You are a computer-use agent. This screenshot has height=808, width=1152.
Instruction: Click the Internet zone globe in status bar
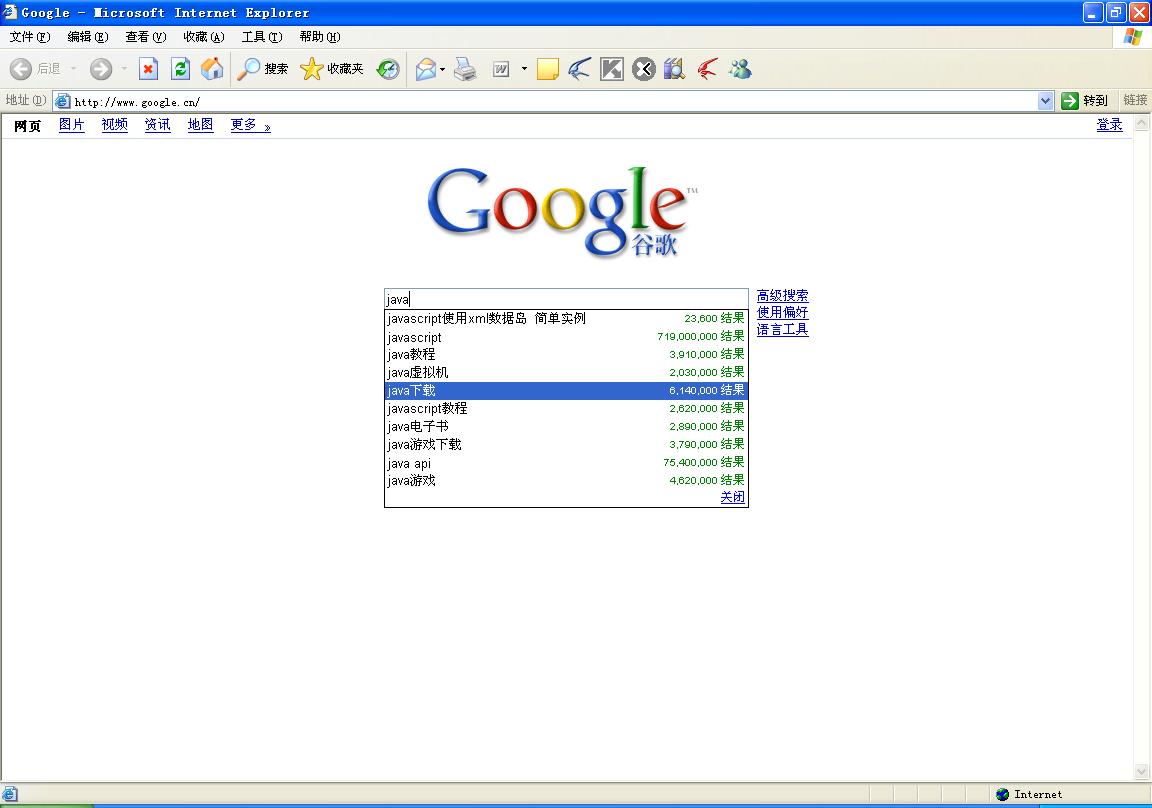click(x=1003, y=794)
